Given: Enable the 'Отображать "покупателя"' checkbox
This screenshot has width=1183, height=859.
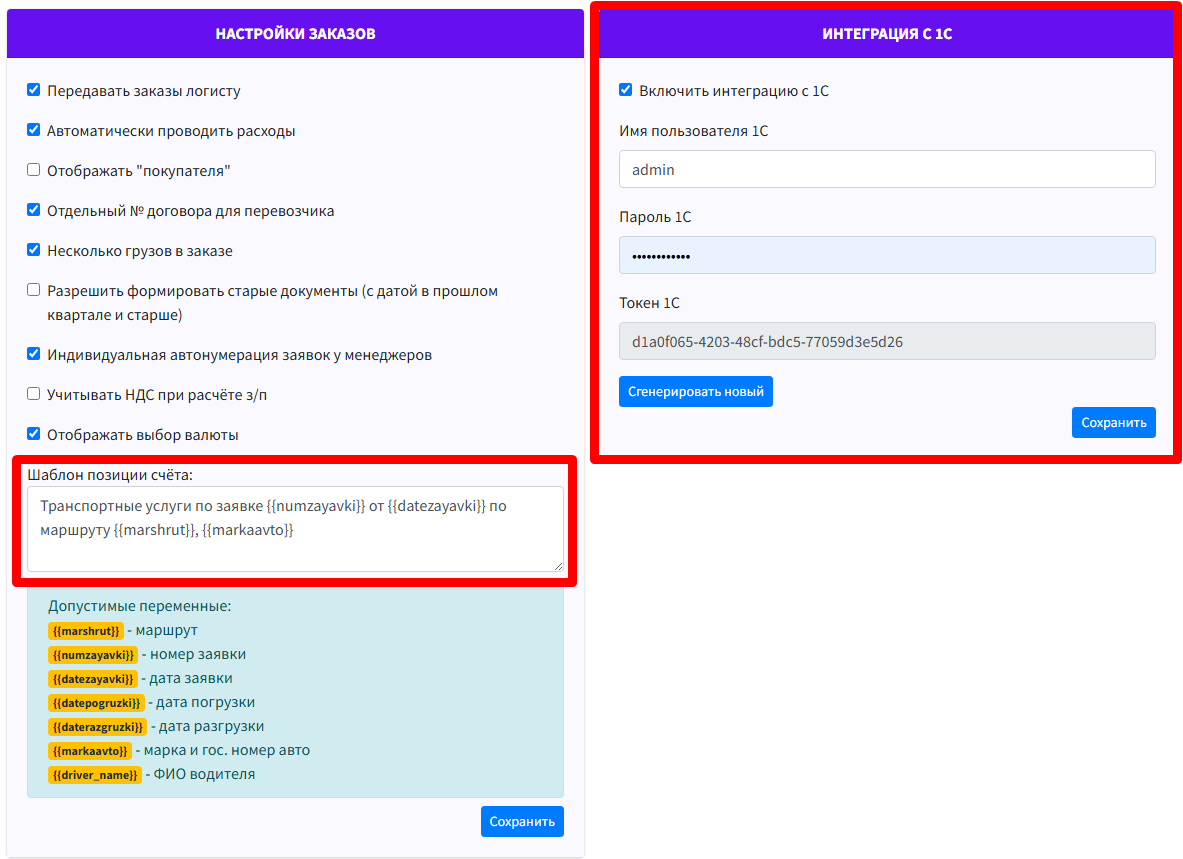Looking at the screenshot, I should click(34, 170).
